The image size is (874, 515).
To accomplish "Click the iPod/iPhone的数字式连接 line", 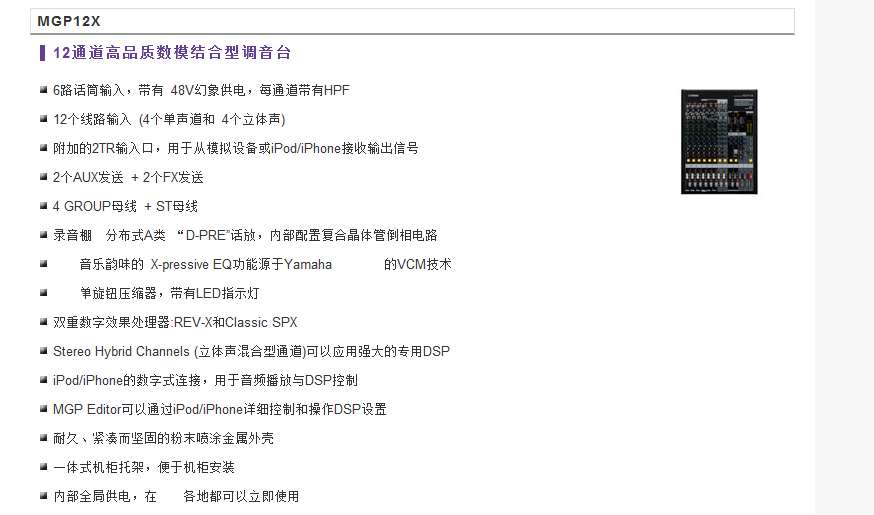I will [x=205, y=380].
